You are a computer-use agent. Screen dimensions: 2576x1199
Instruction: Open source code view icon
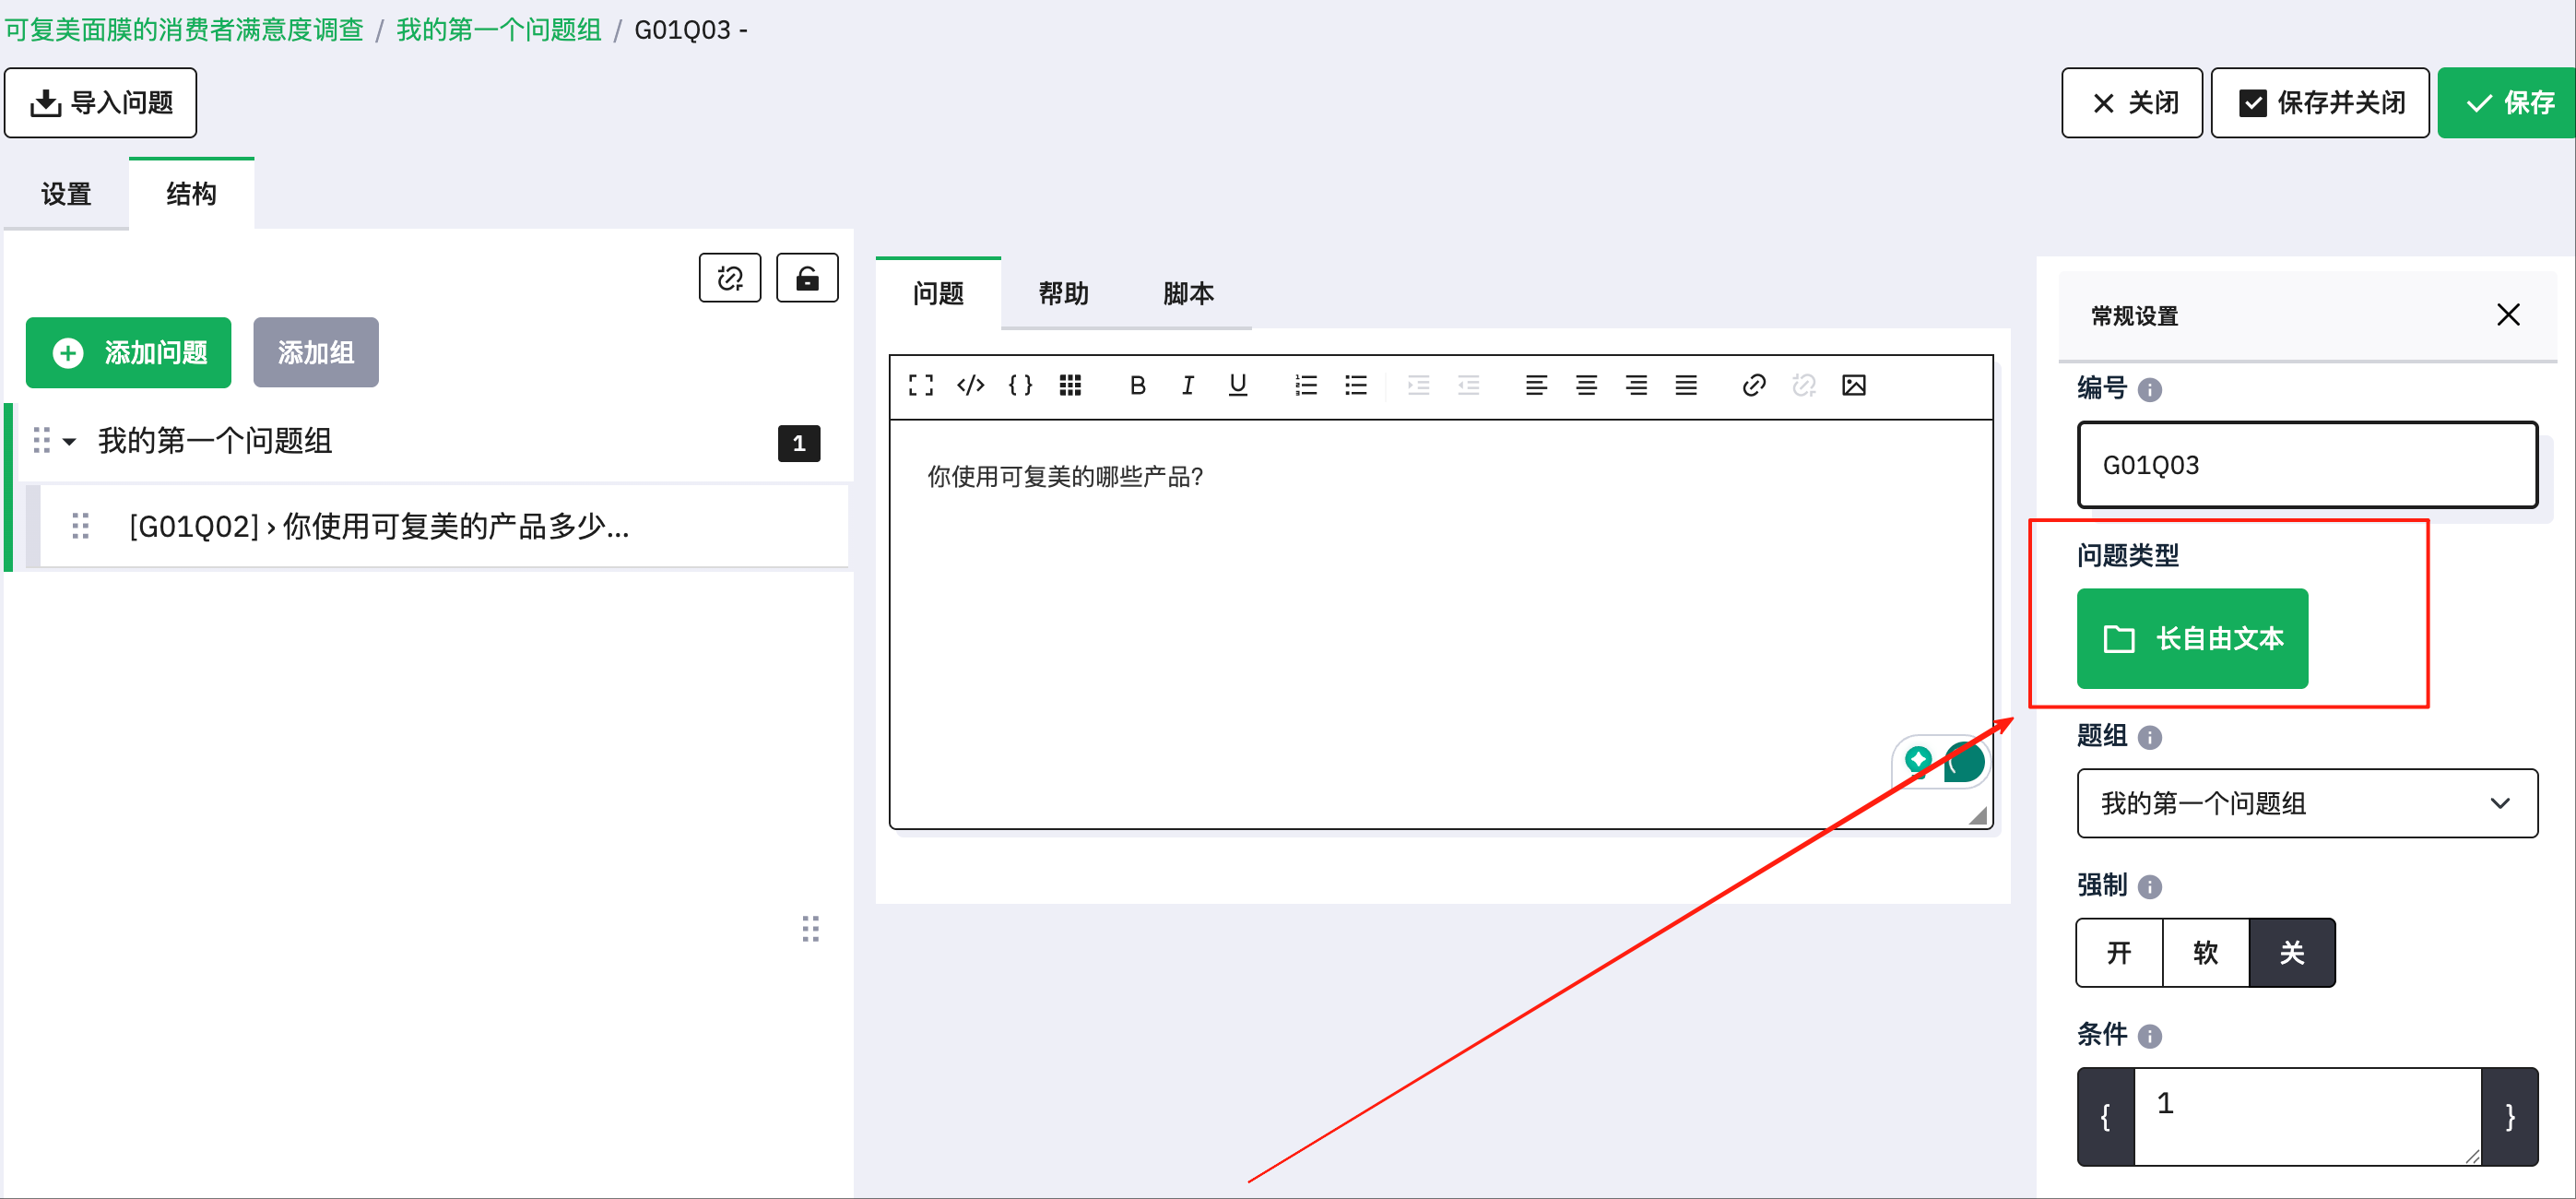[x=971, y=385]
